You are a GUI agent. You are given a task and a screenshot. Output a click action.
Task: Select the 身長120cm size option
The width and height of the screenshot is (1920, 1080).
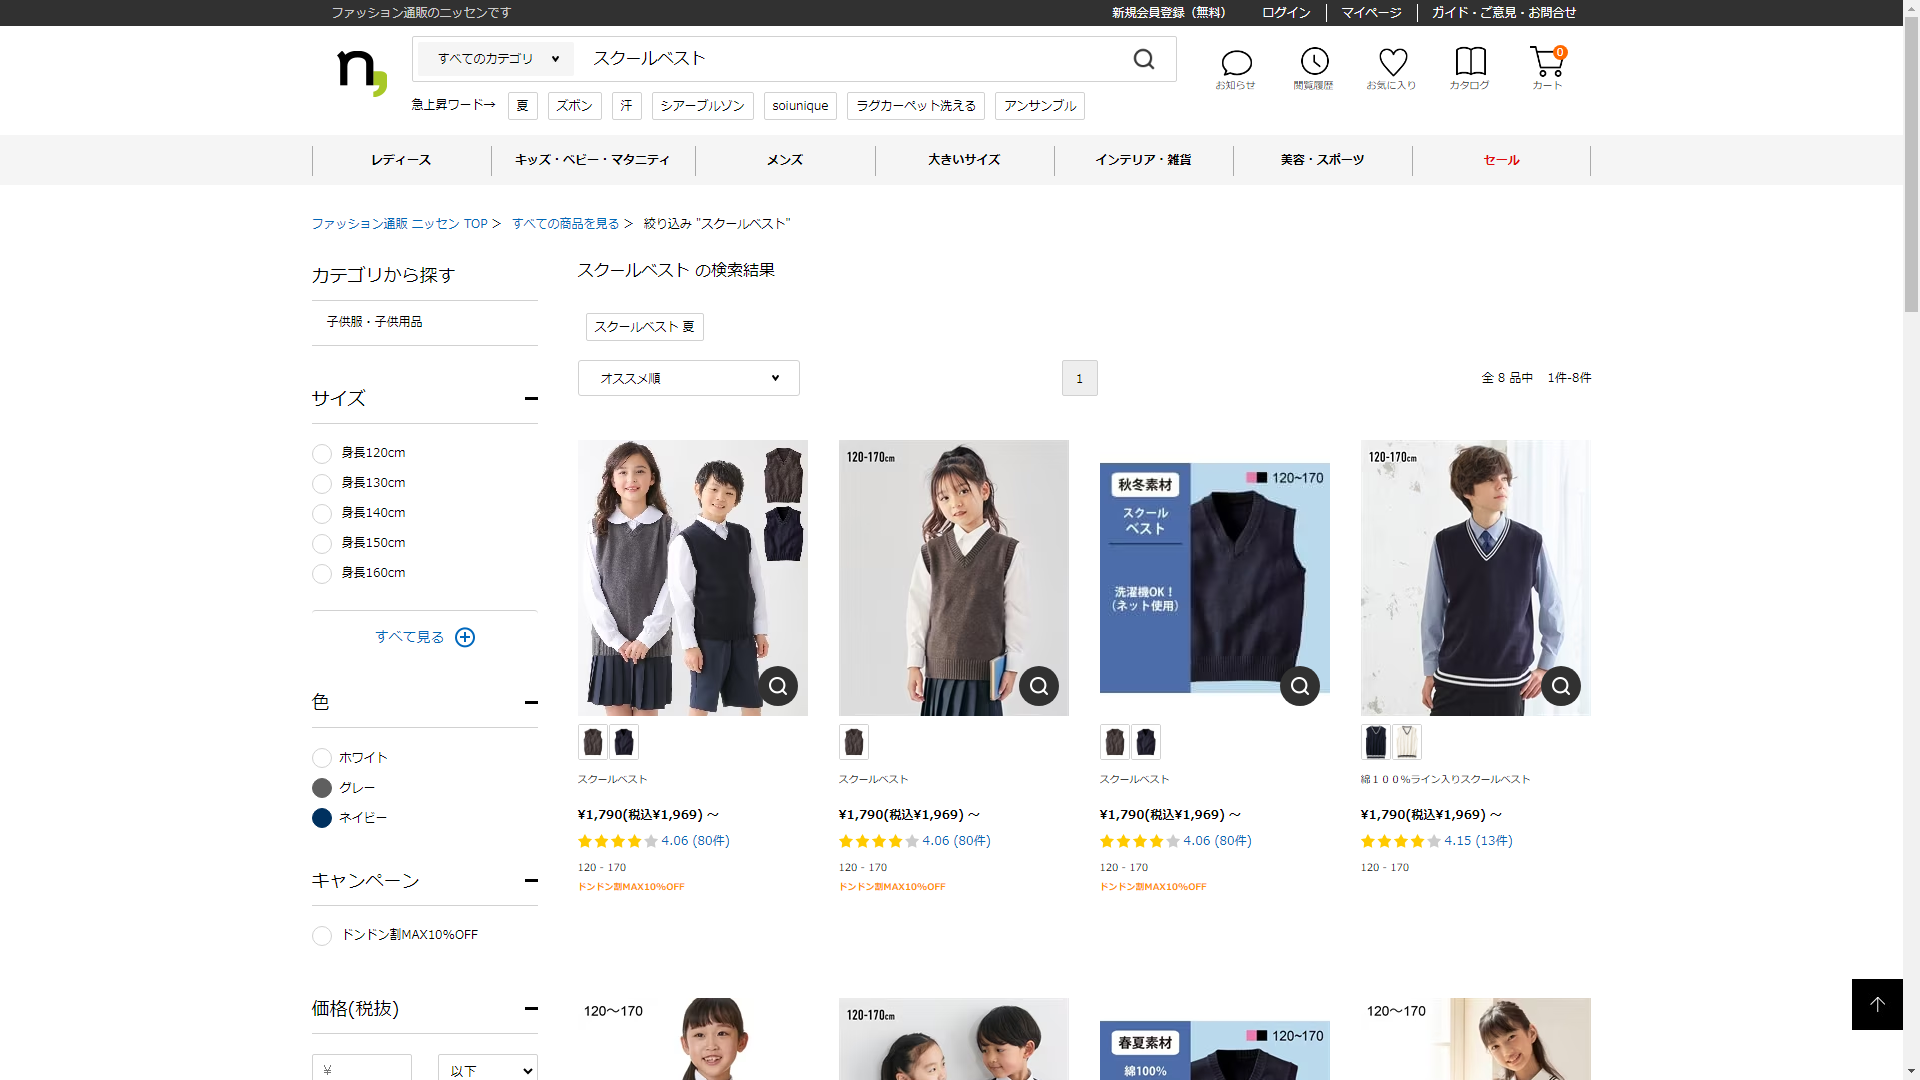click(322, 454)
